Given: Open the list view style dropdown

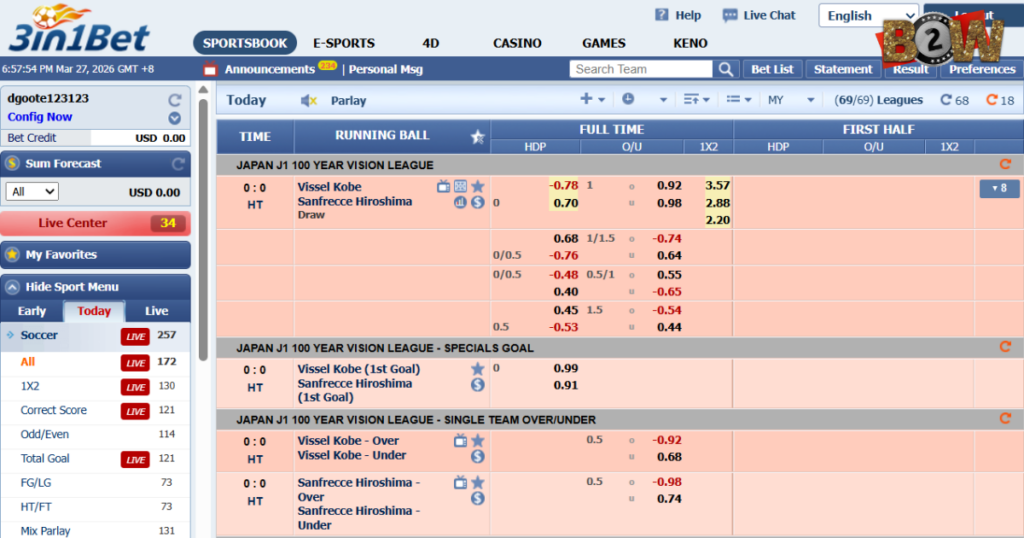Looking at the screenshot, I should pyautogui.click(x=739, y=99).
